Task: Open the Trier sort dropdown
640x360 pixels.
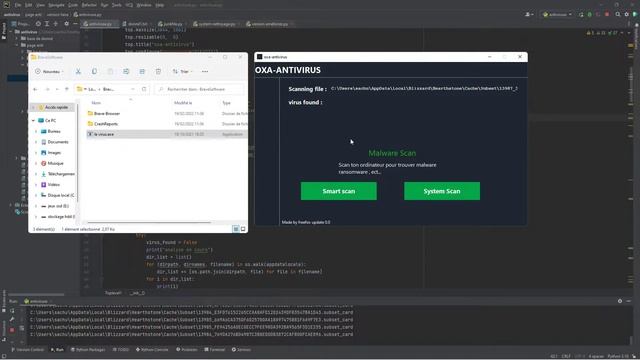Action: coord(182,71)
